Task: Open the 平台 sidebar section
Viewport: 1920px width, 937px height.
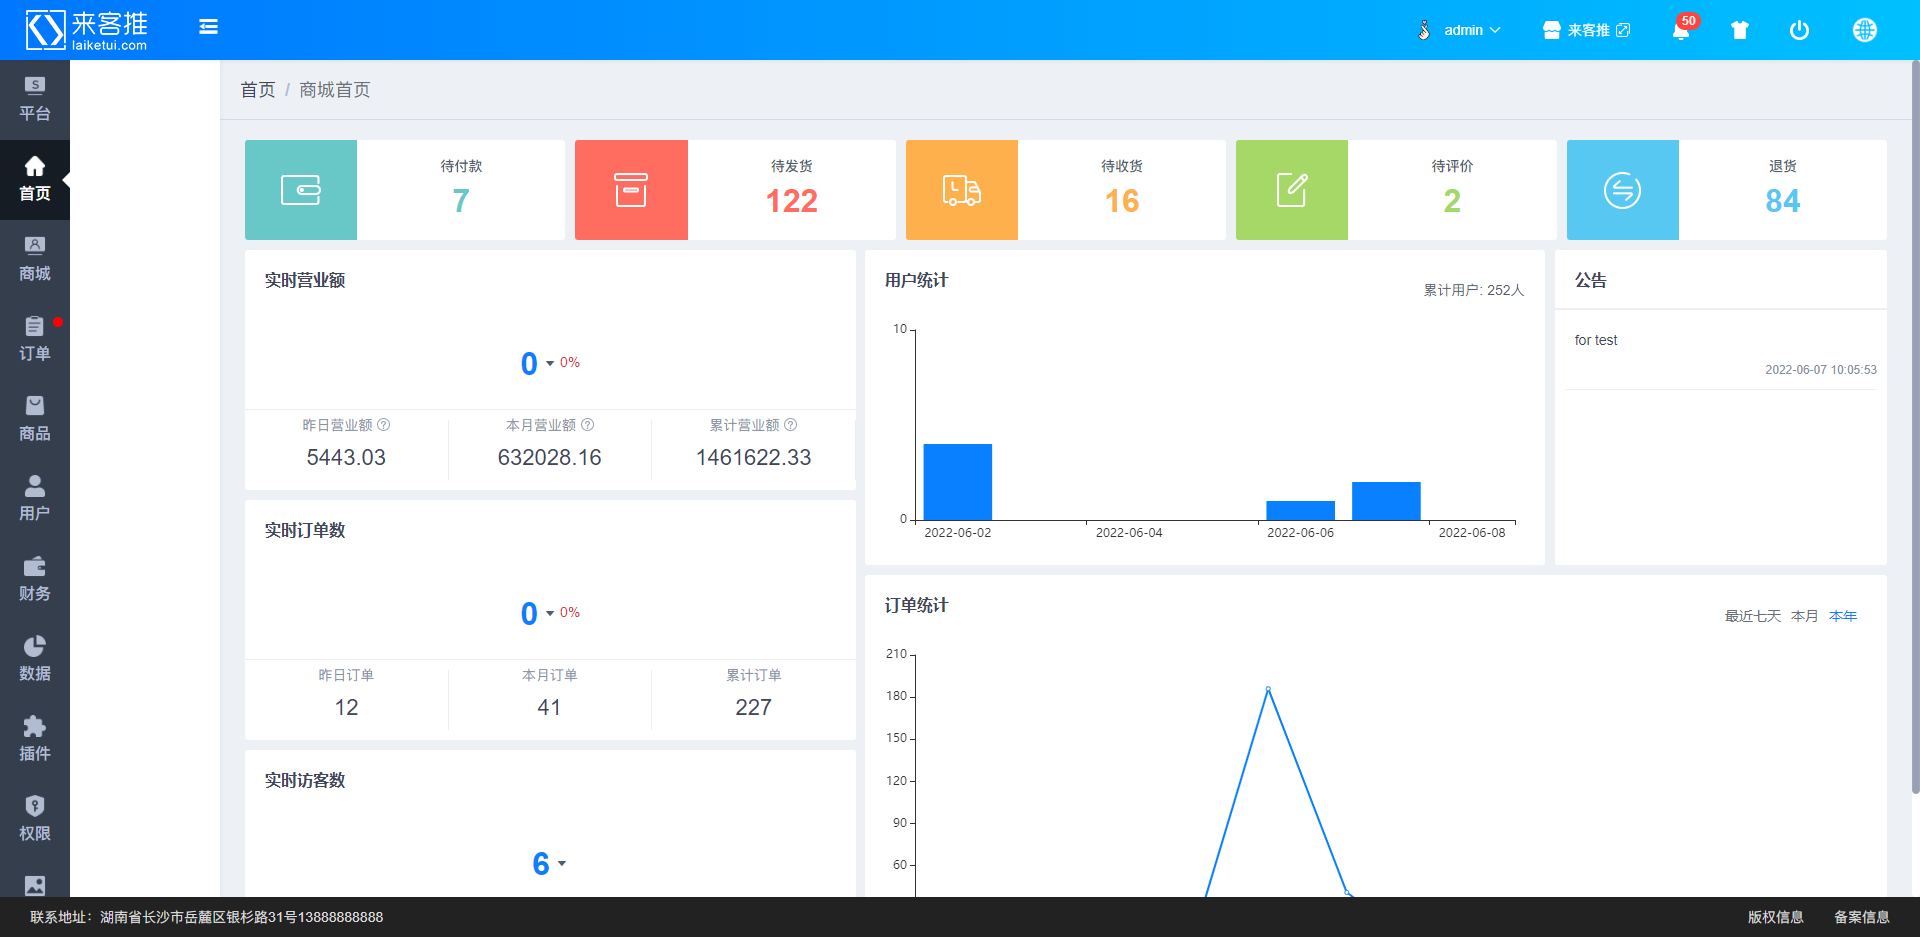Action: [35, 100]
